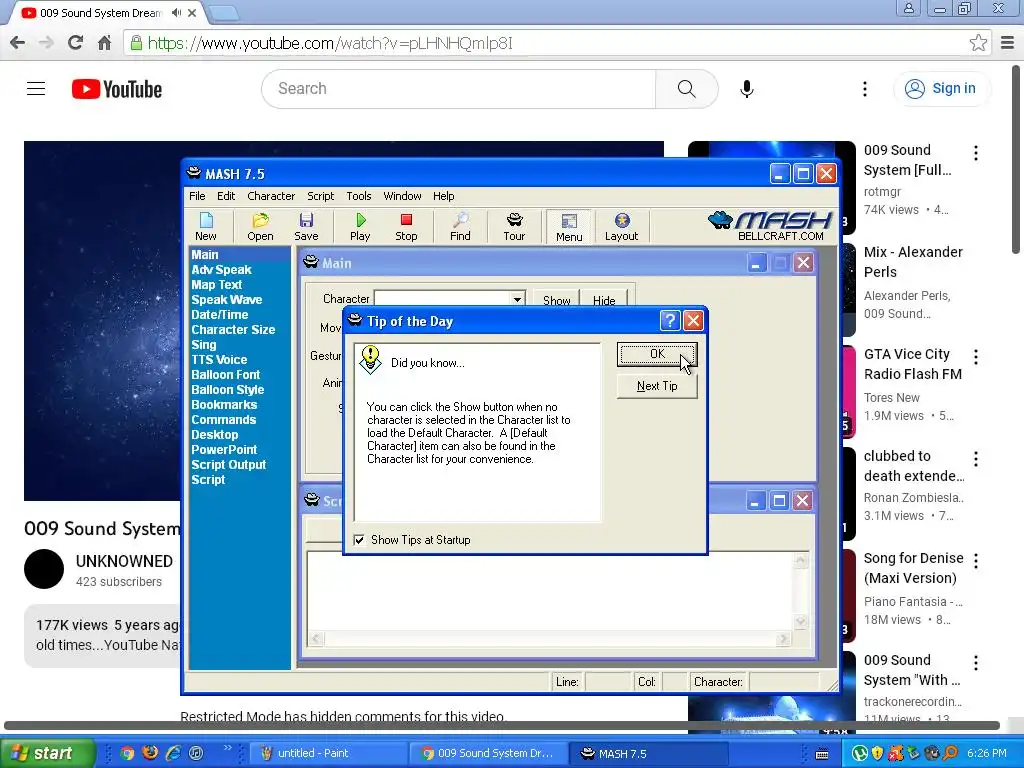Open the clubbed to death extended video
The width and height of the screenshot is (1024, 768).
914,466
